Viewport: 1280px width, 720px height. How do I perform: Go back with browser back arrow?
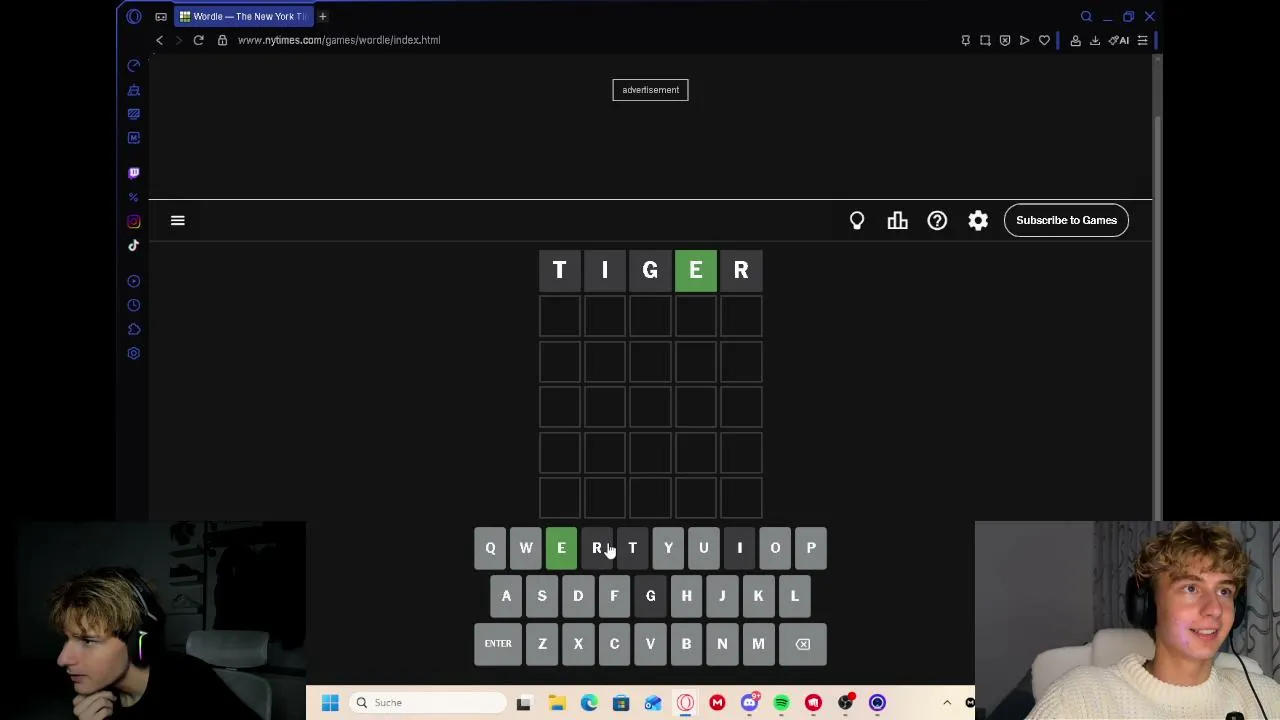point(159,40)
